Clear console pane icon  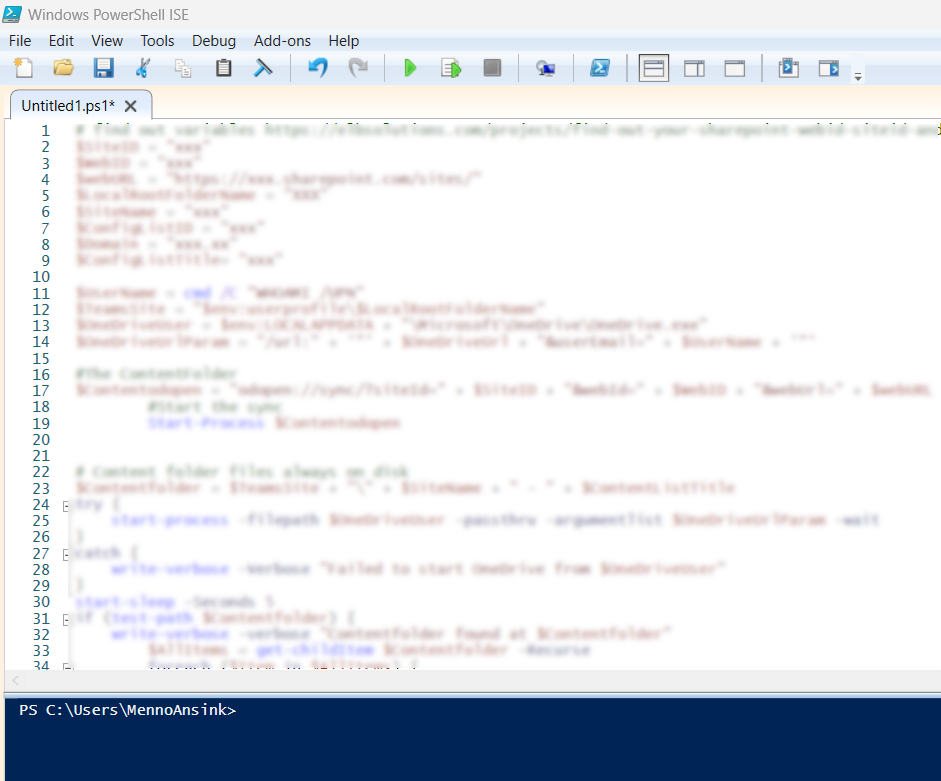tap(263, 68)
